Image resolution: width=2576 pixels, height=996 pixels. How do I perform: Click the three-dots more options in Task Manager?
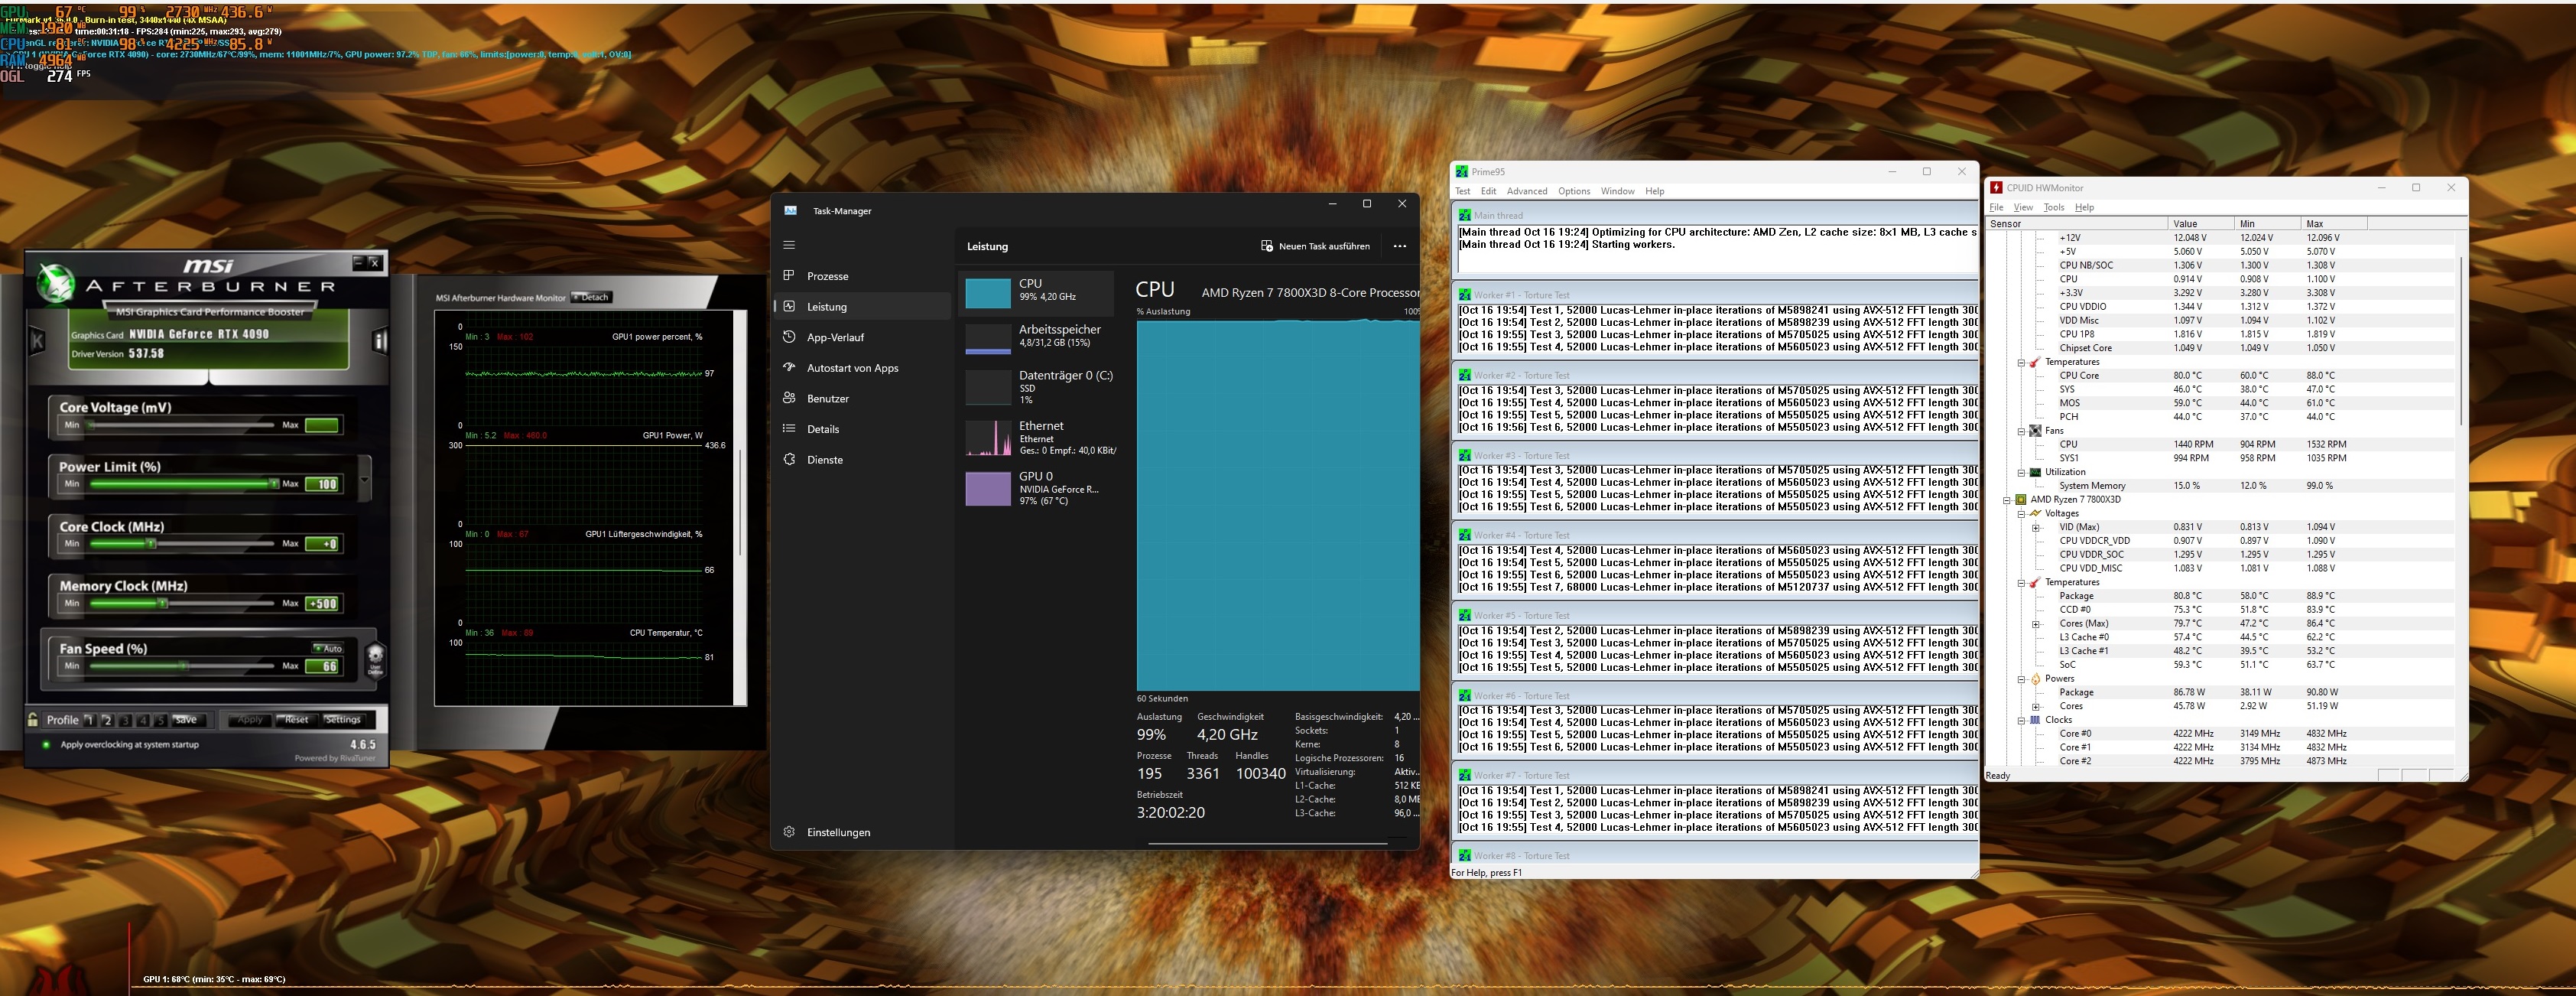click(x=1399, y=246)
